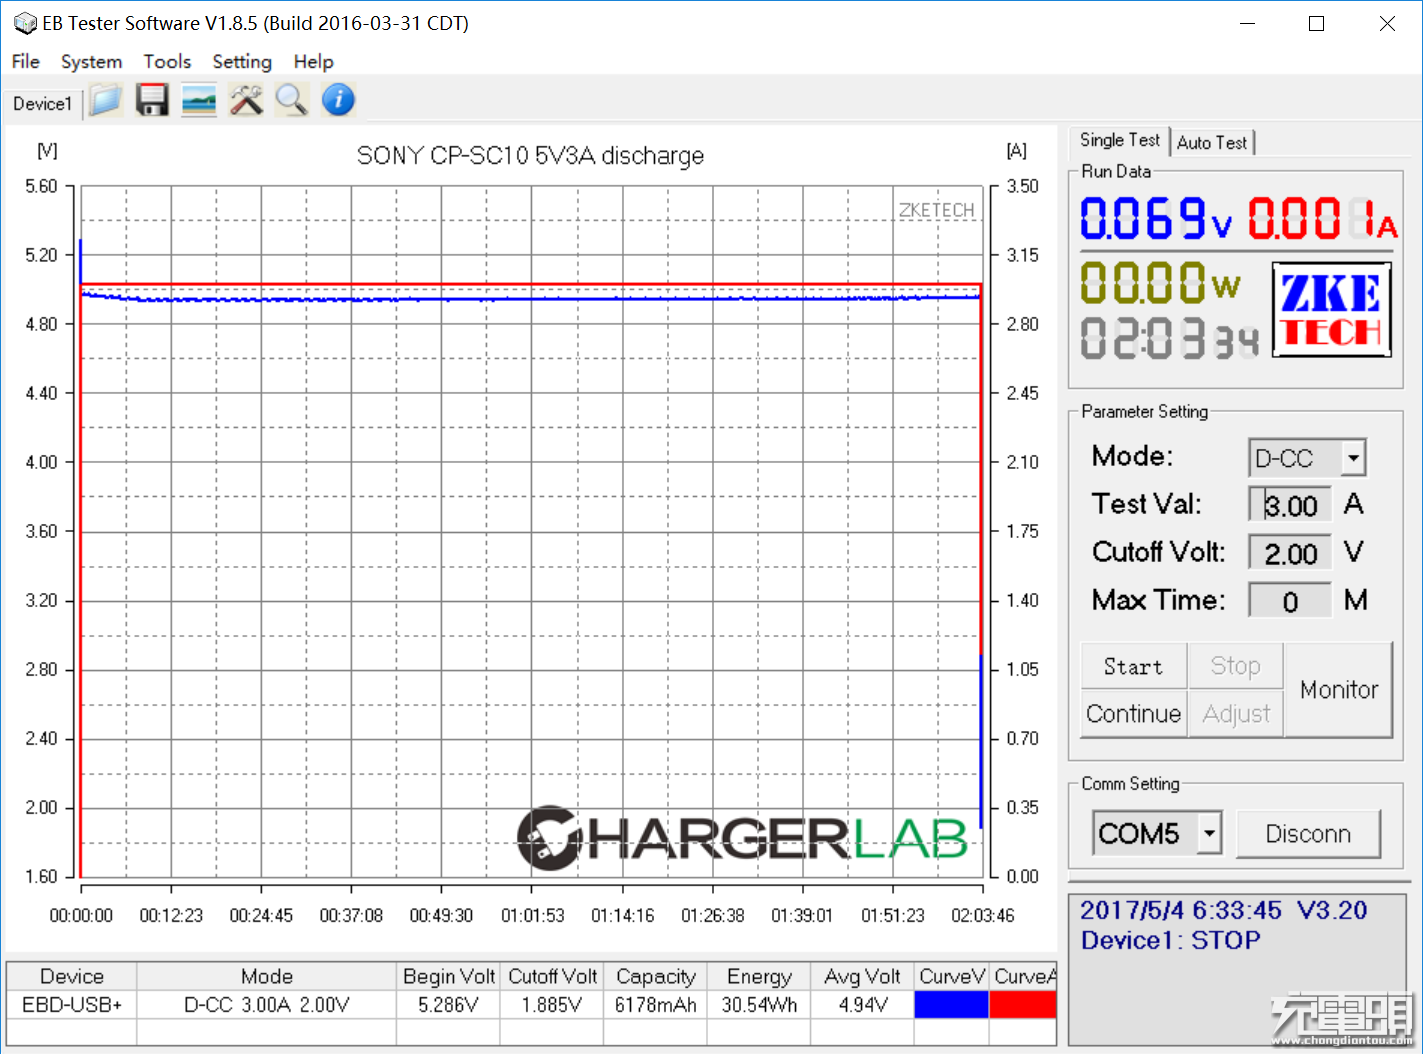Select the 6178mAh Capacity cell
The height and width of the screenshot is (1054, 1423).
pos(656,1005)
